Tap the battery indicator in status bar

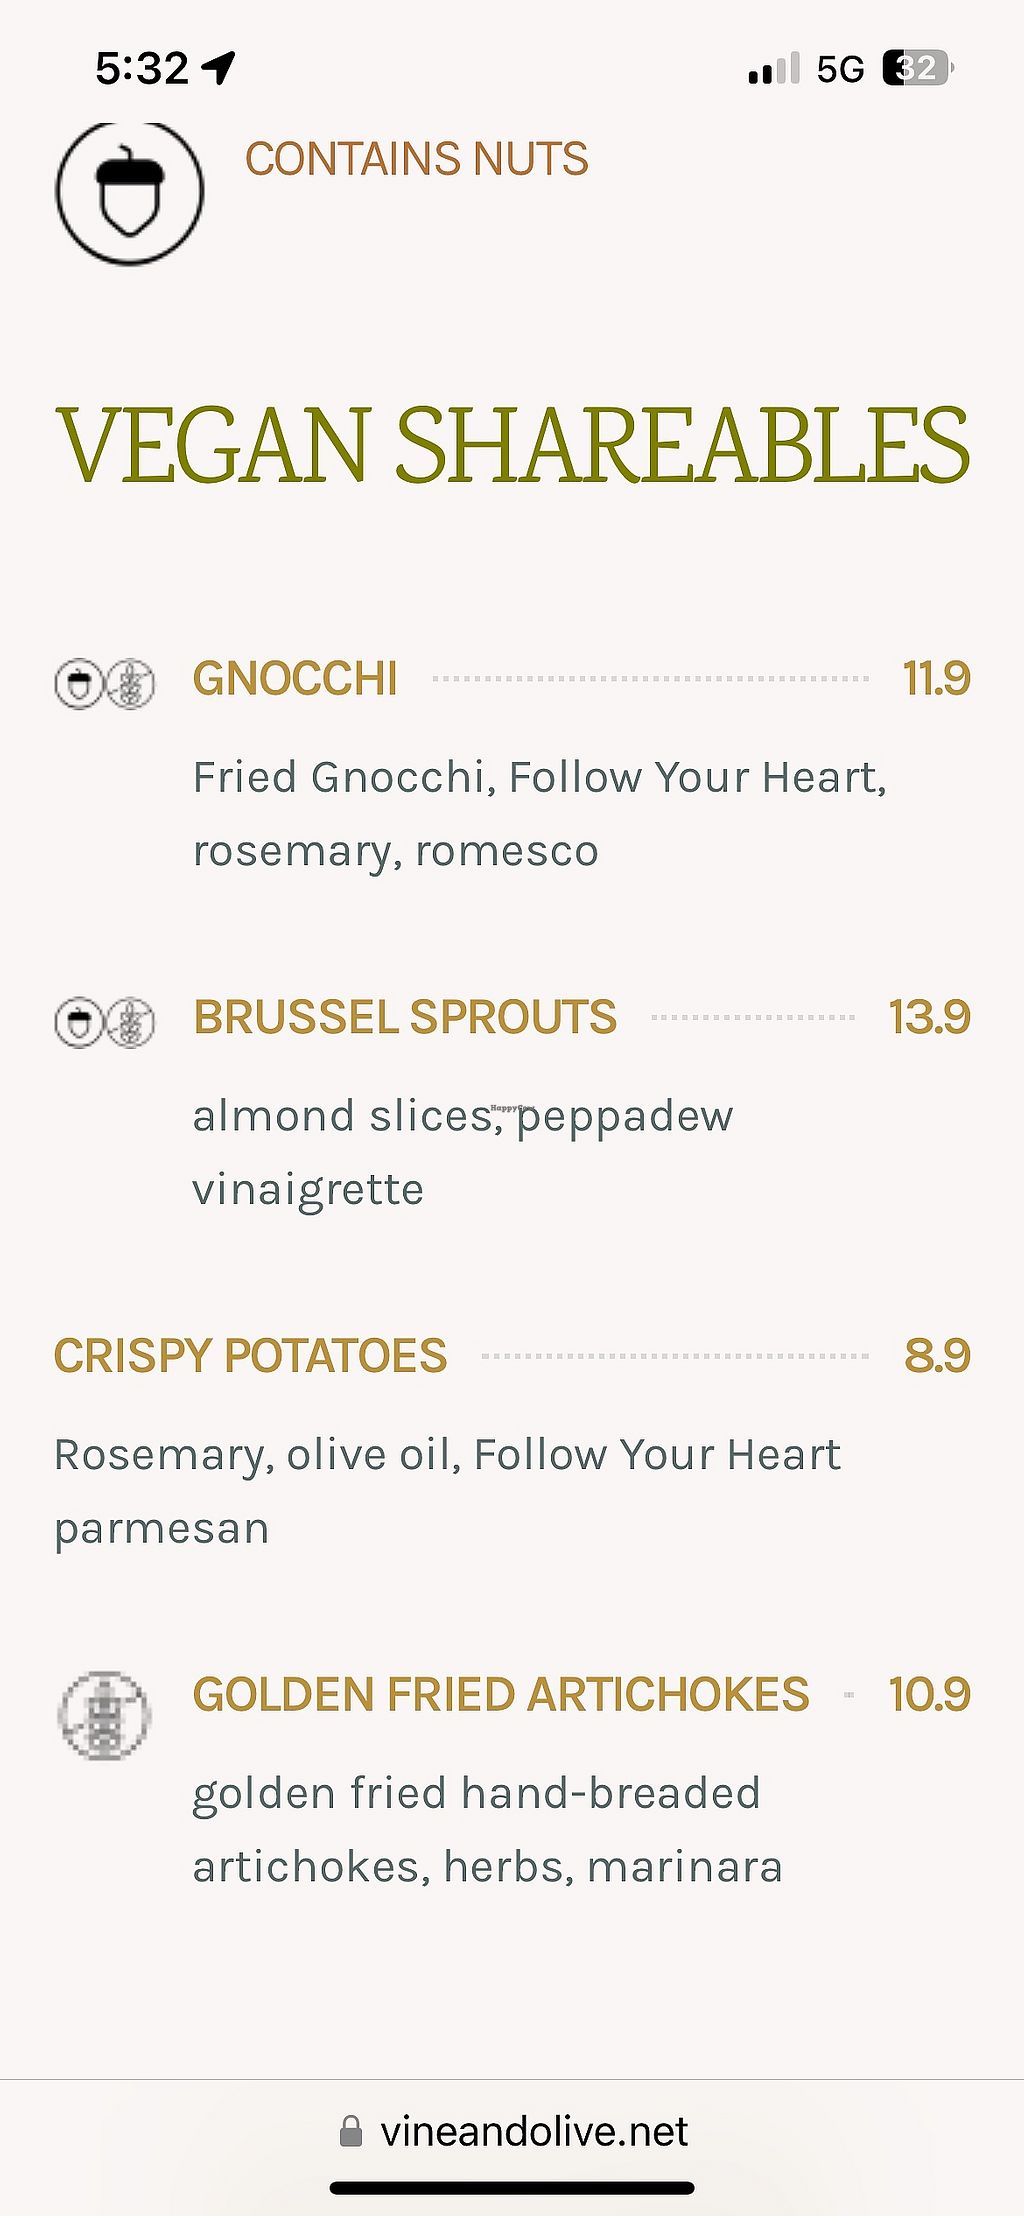pyautogui.click(x=917, y=68)
